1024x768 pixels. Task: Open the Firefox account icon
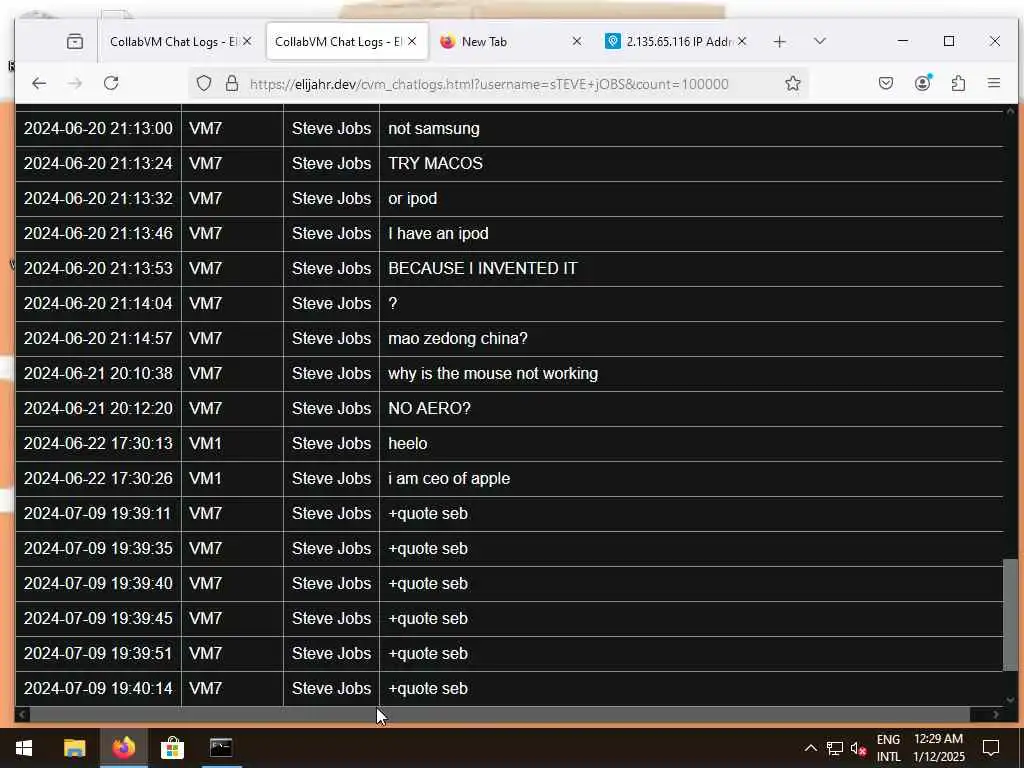(923, 83)
